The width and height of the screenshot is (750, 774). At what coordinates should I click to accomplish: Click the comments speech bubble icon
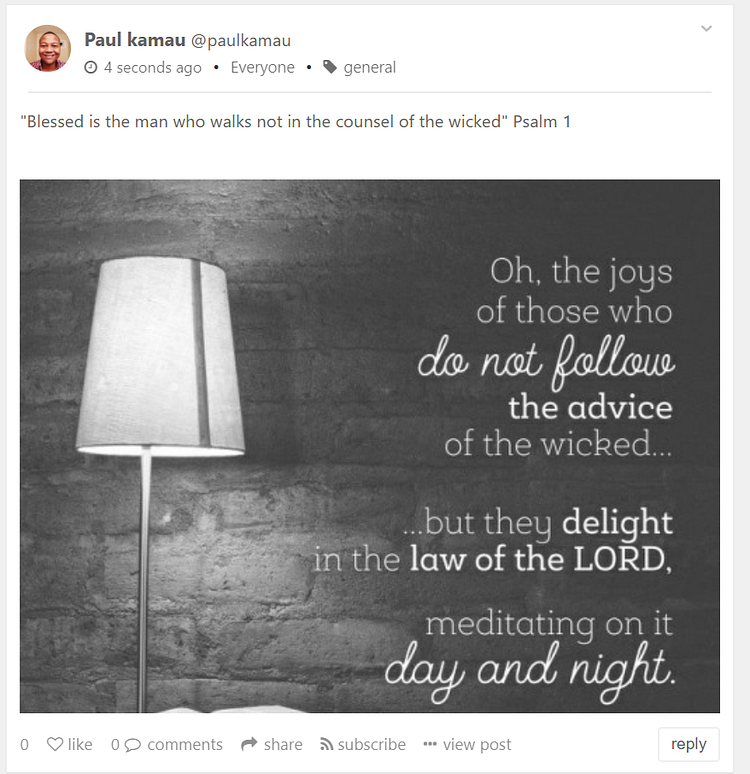(132, 744)
